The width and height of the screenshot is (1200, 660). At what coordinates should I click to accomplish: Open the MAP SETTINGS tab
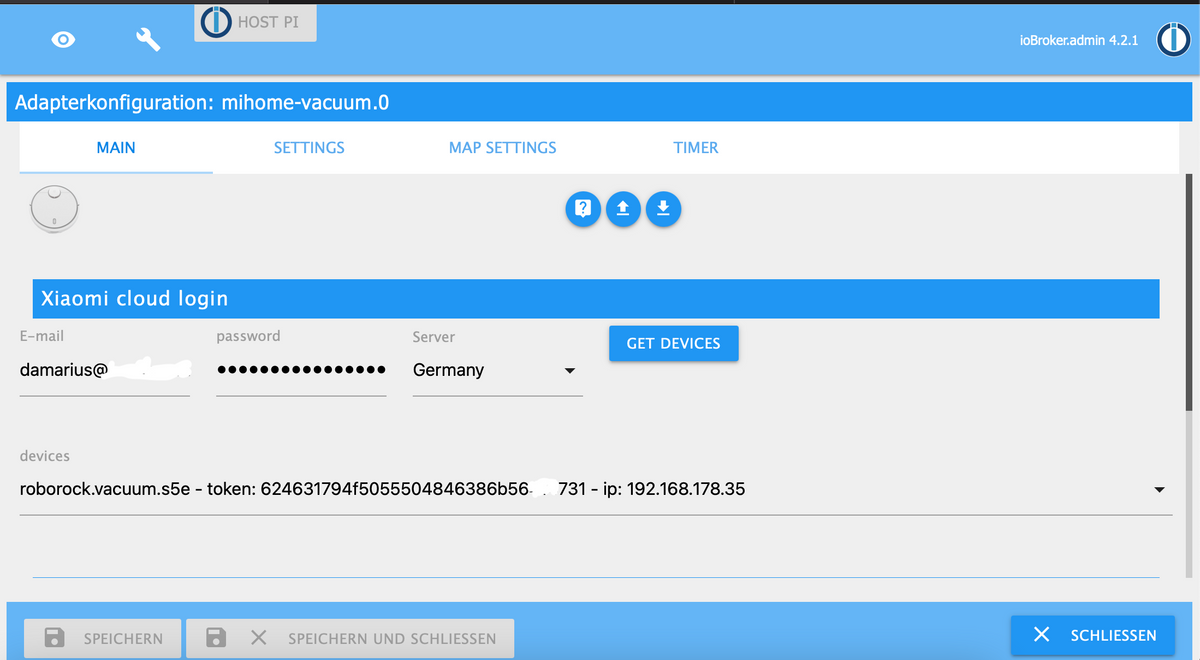coord(503,148)
